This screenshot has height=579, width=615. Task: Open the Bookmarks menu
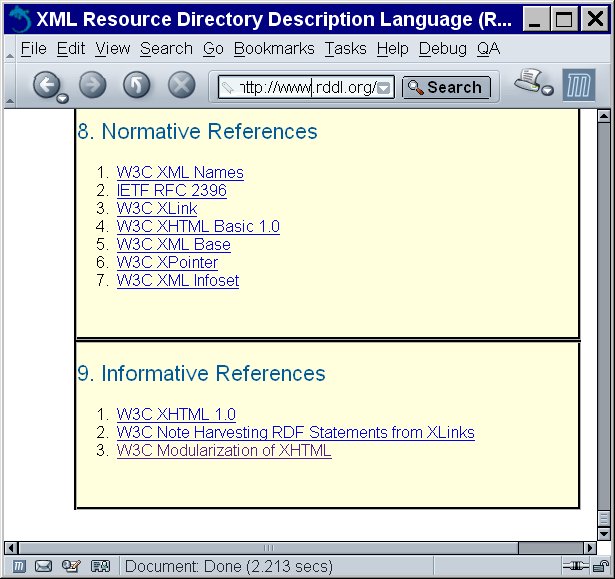(273, 48)
